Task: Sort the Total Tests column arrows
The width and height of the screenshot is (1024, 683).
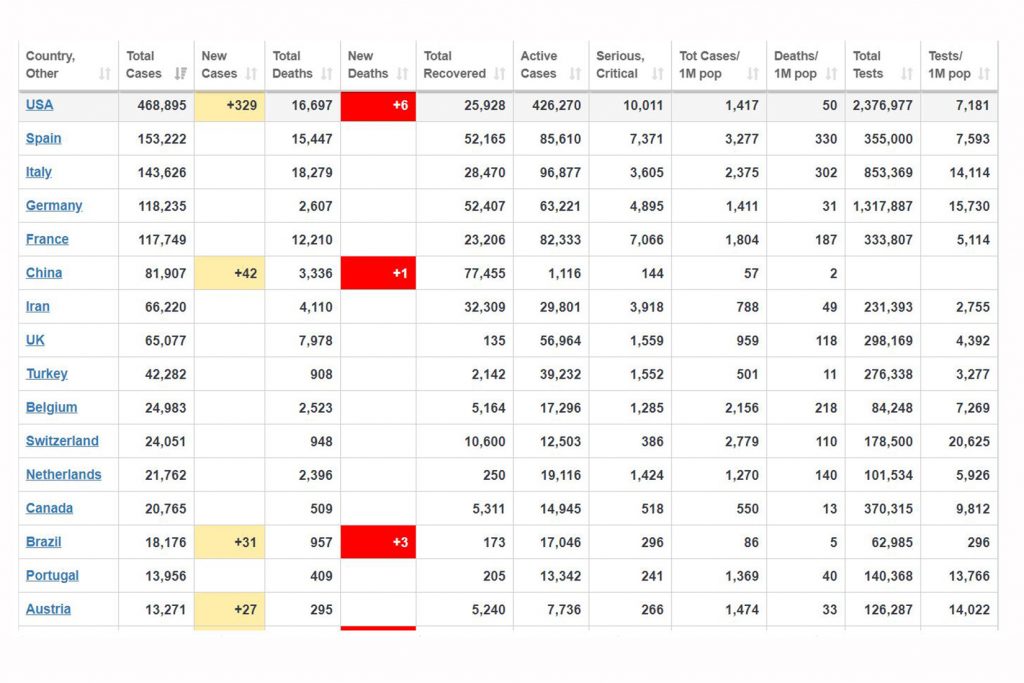Action: pyautogui.click(x=907, y=74)
